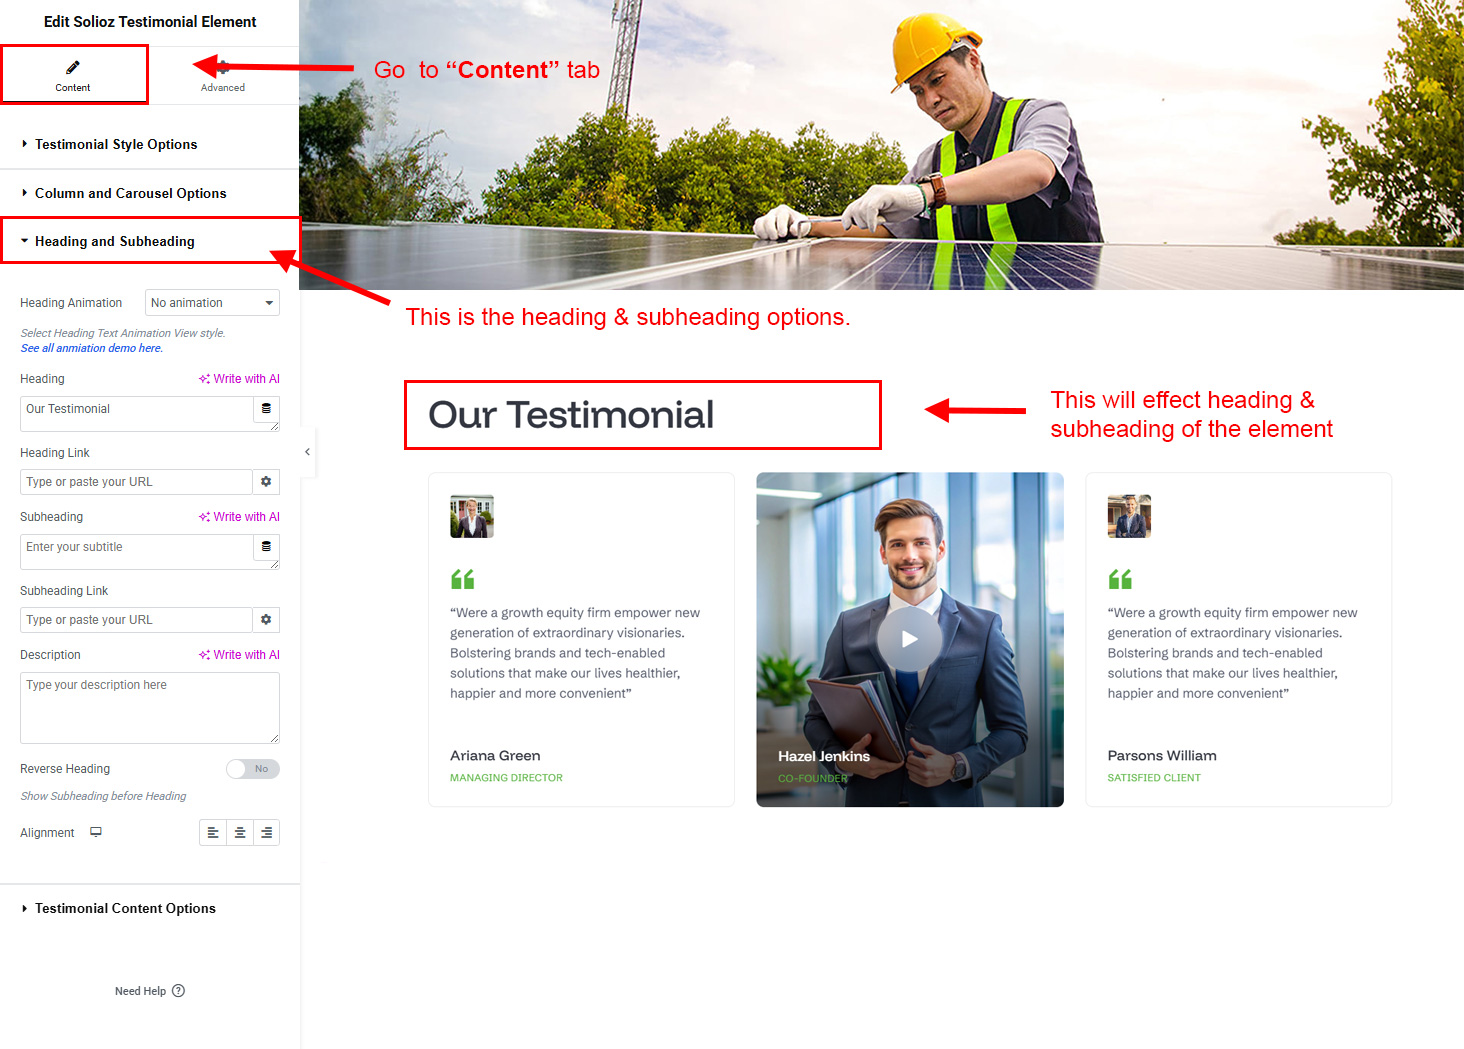The width and height of the screenshot is (1464, 1049).
Task: Open the Heading Animation dropdown
Action: 212,303
